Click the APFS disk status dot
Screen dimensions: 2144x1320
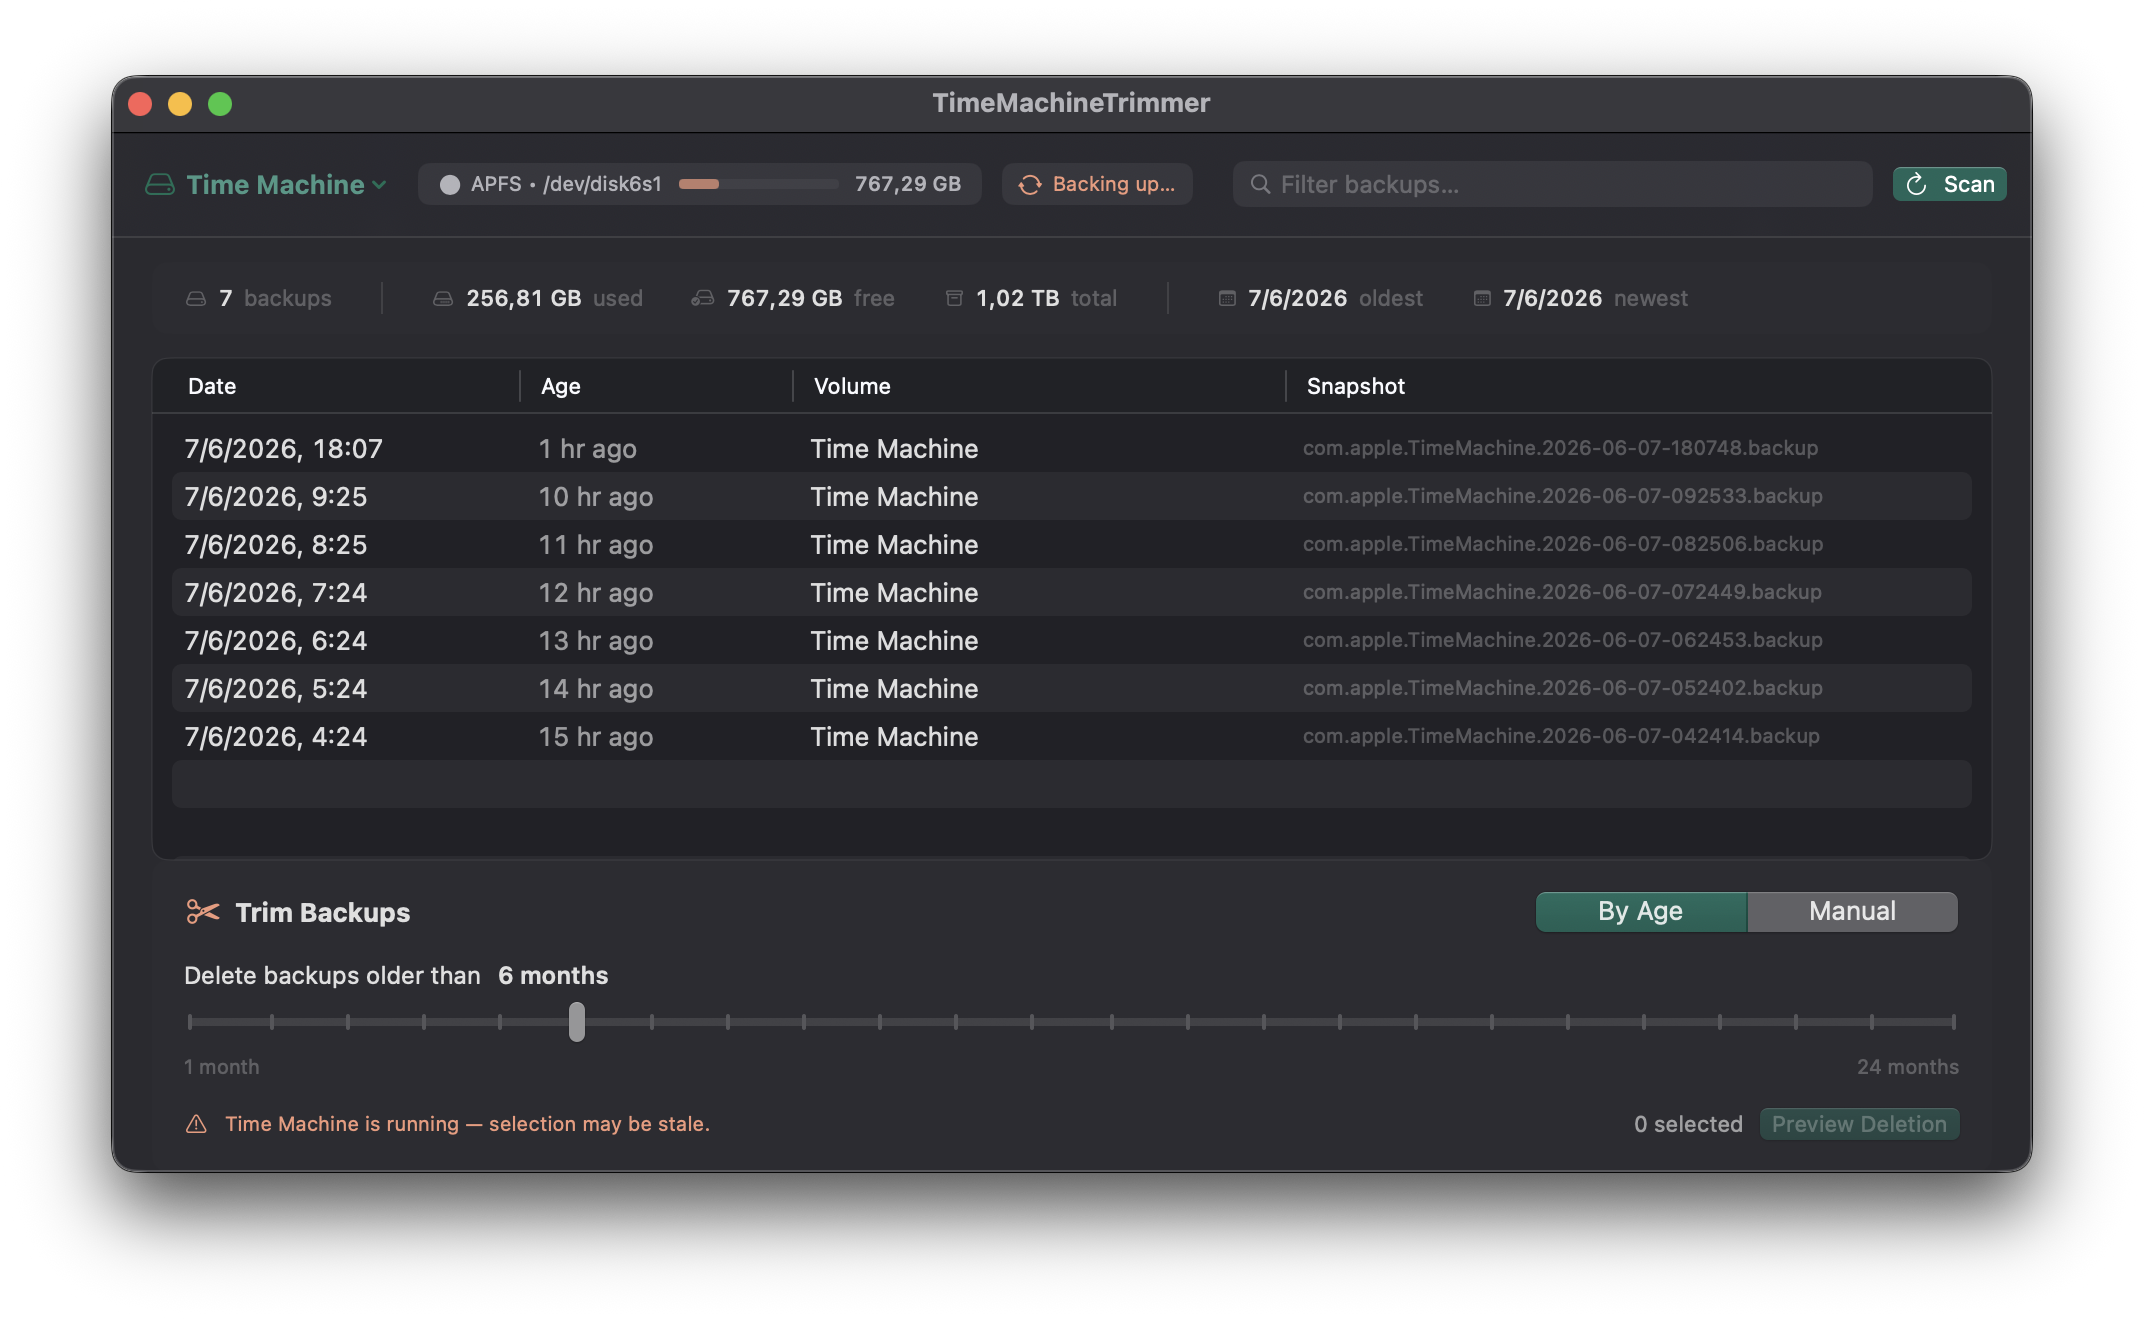point(450,185)
